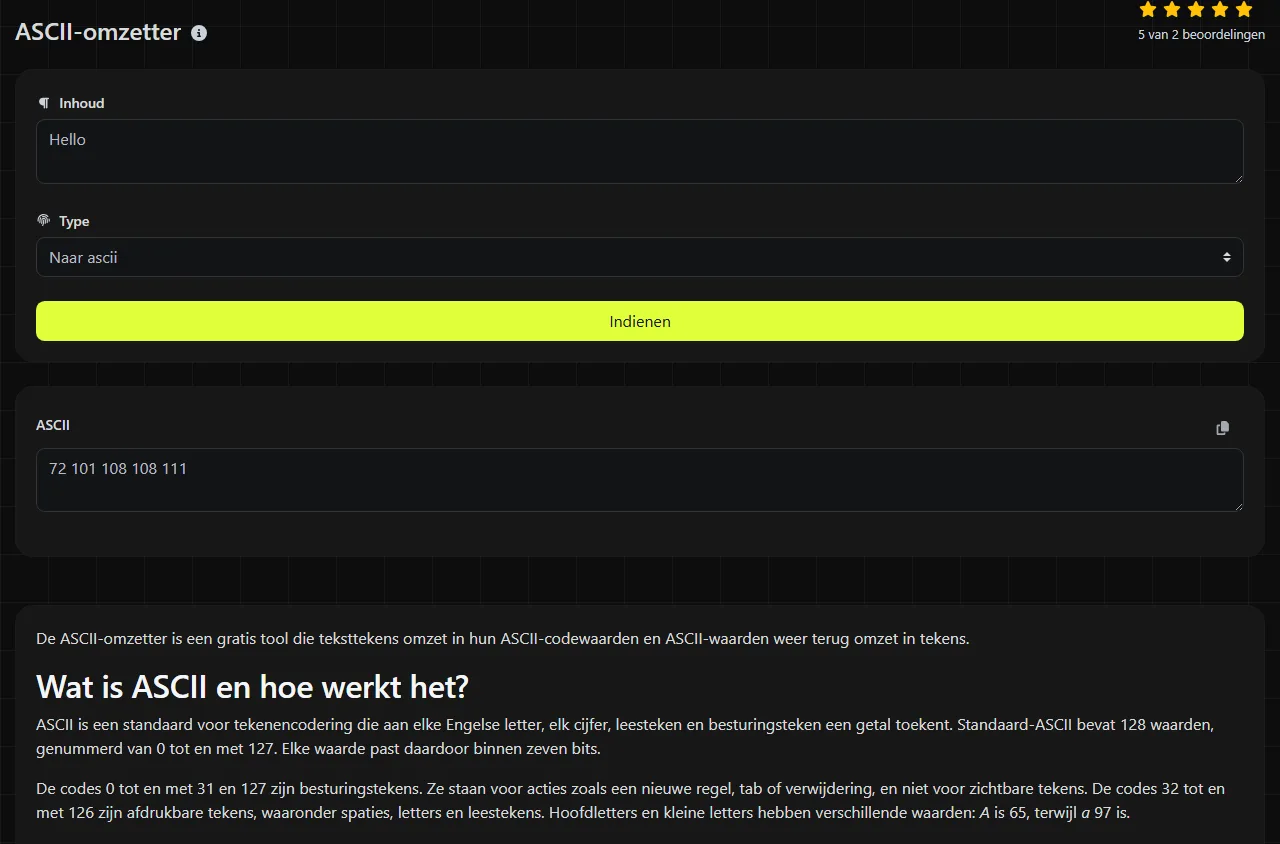Click the ASCII-omzetter page title
Image resolution: width=1280 pixels, height=844 pixels.
[98, 32]
